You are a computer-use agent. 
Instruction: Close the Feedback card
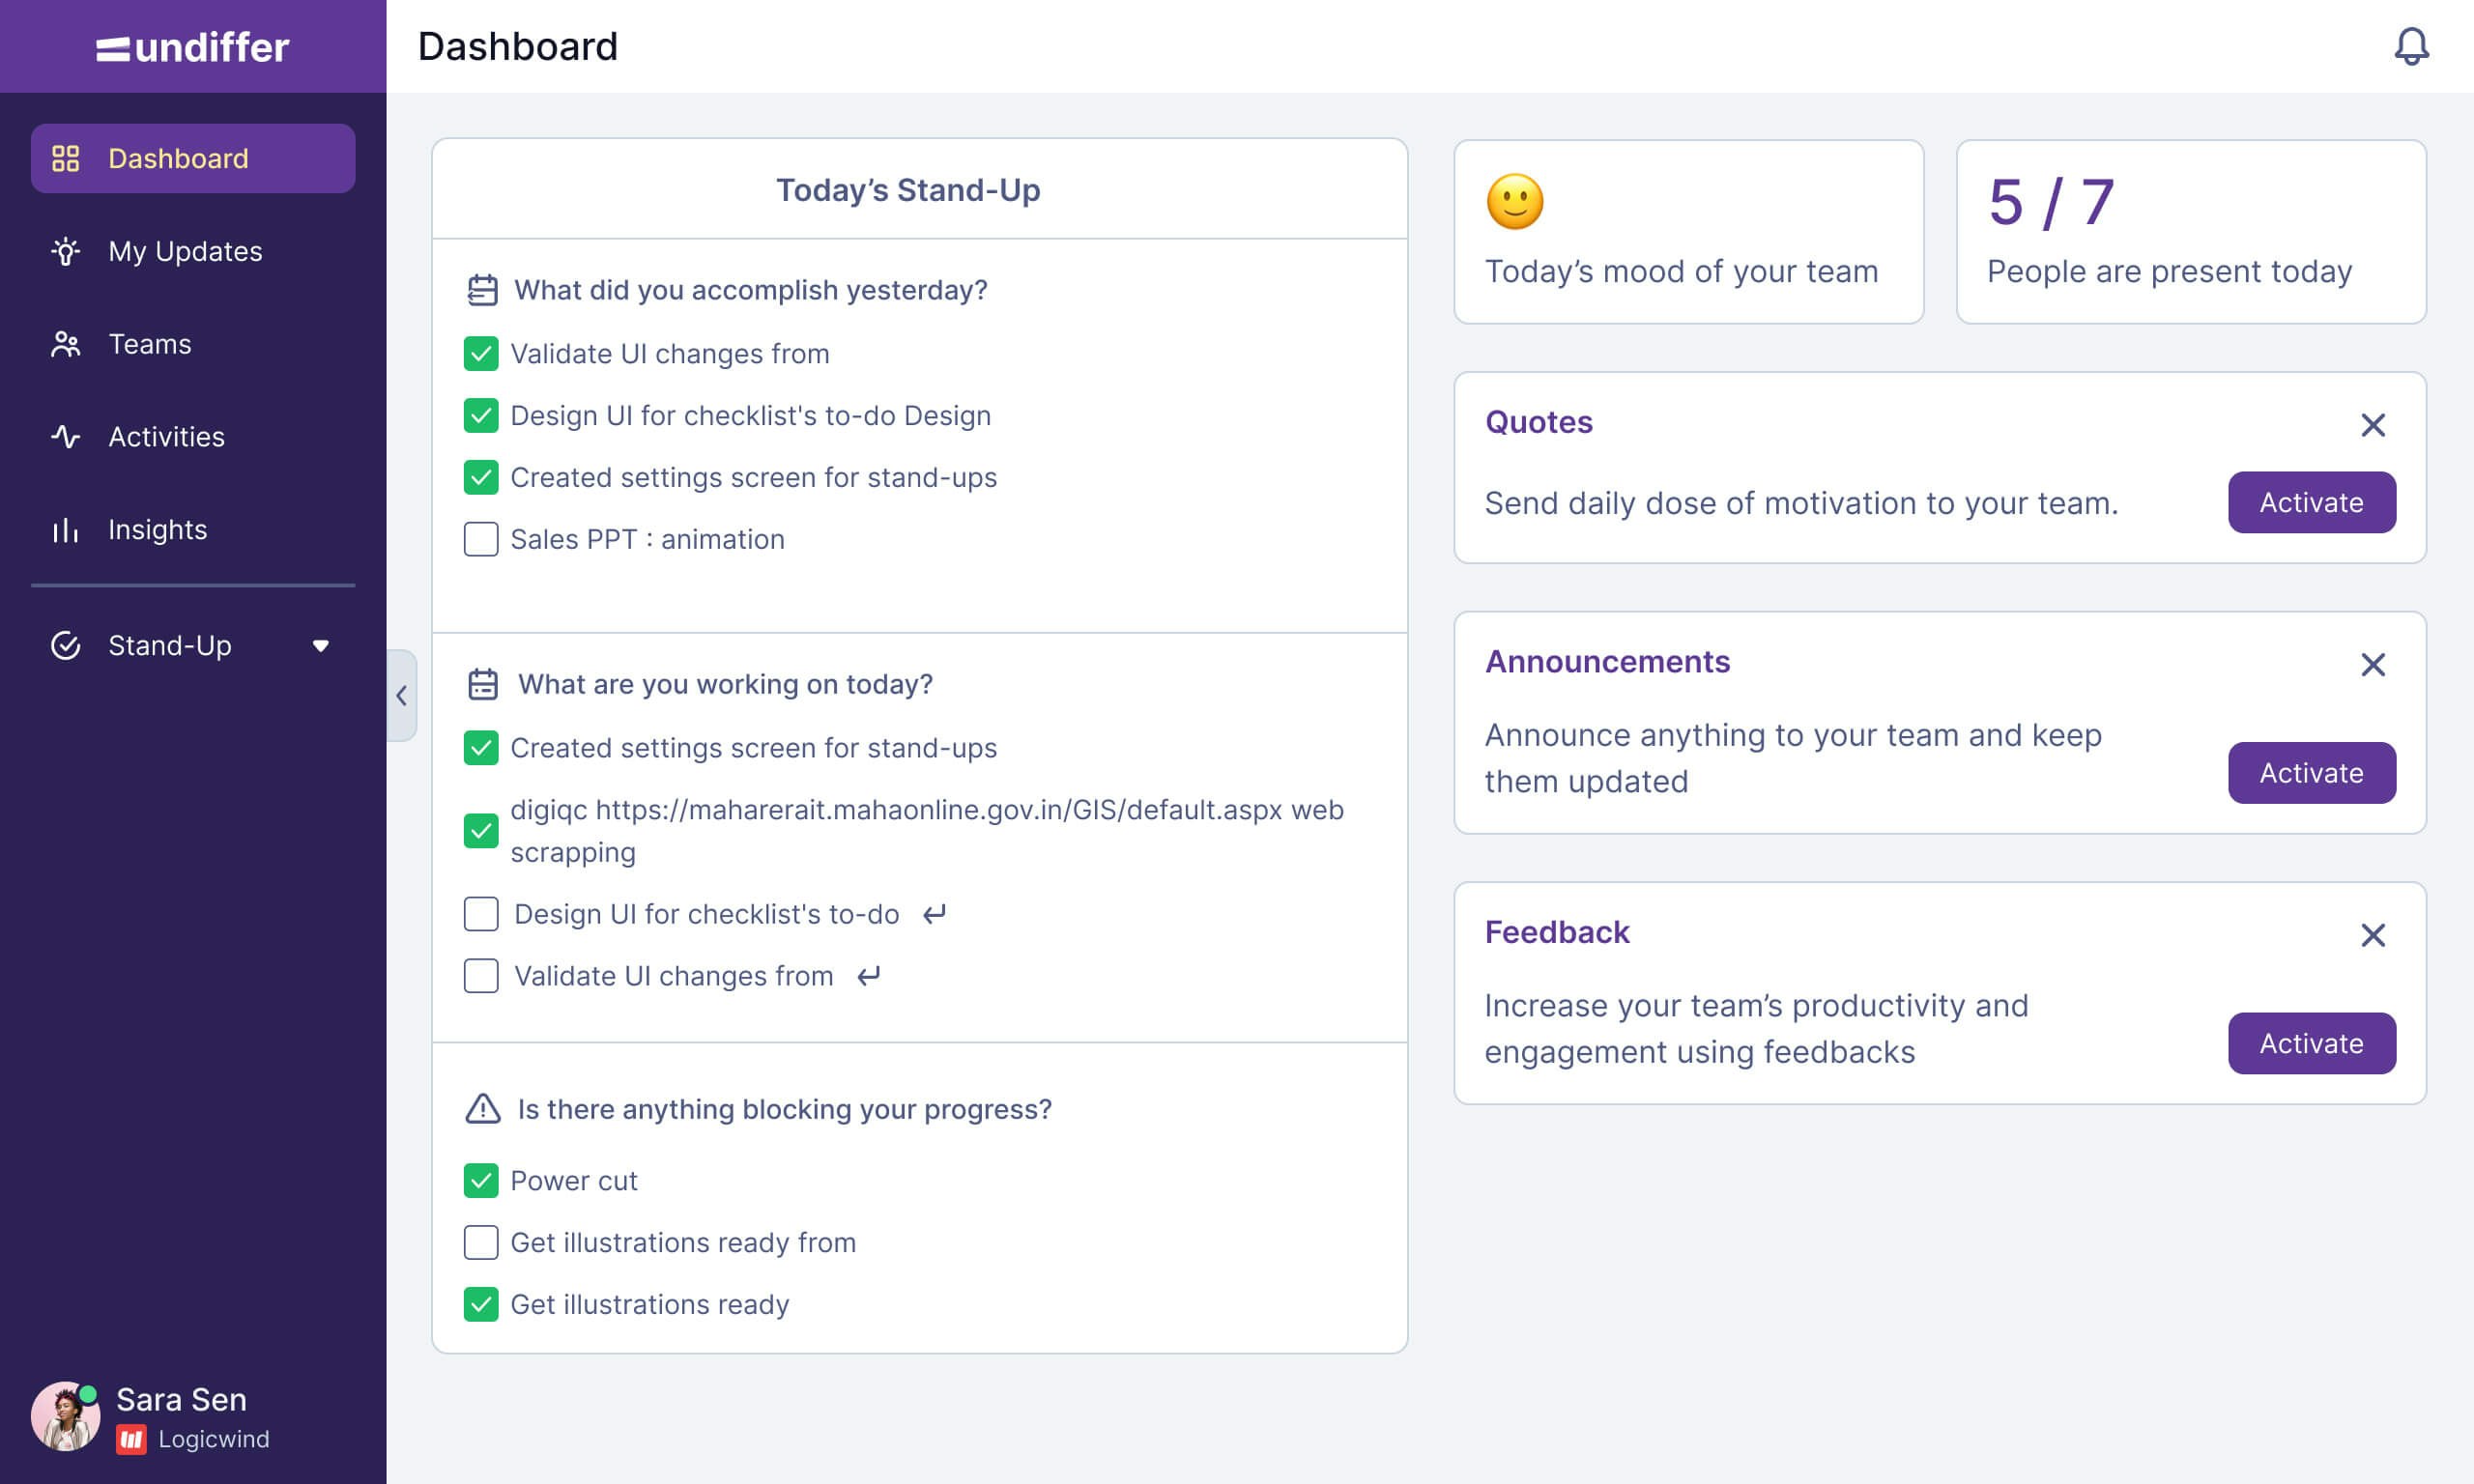coord(2372,935)
